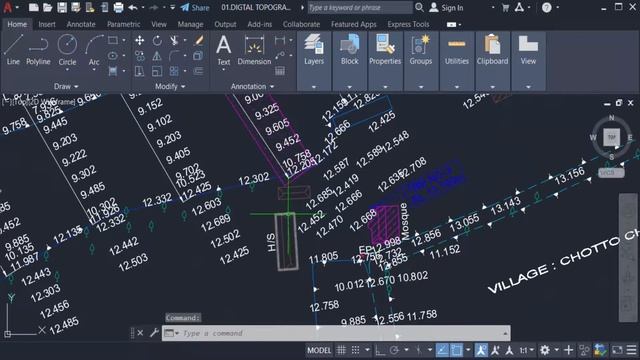Open the Circle options dropdown arrow
Image resolution: width=640 pixels, height=360 pixels.
pos(67,70)
